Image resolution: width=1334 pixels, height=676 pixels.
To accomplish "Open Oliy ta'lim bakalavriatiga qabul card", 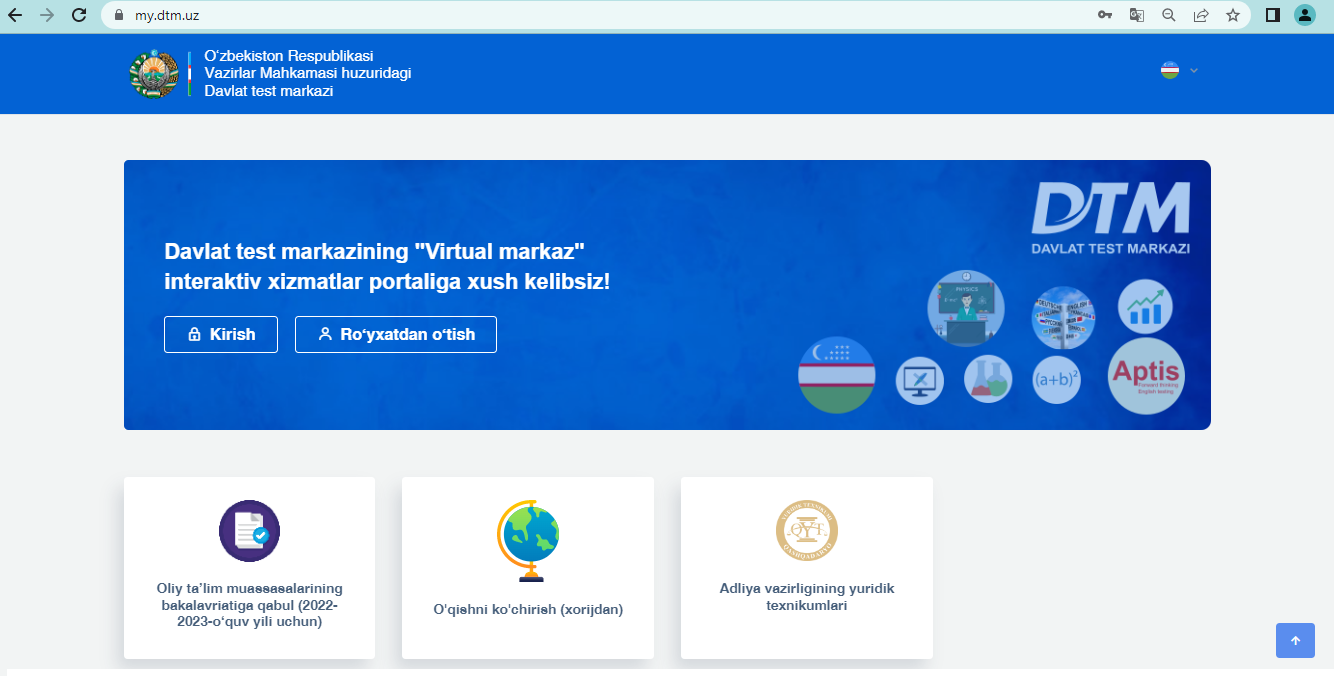I will tap(249, 568).
